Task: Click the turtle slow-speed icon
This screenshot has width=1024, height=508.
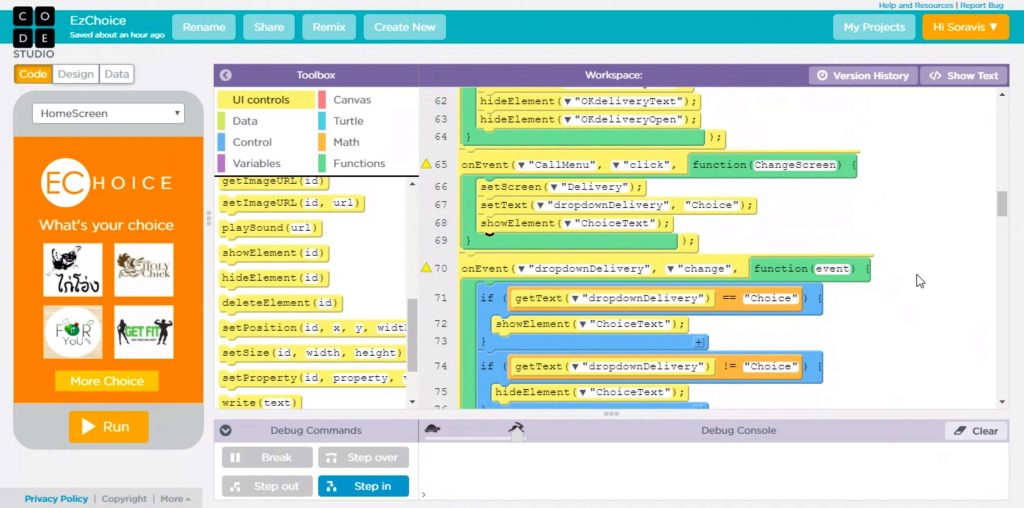Action: pos(432,428)
